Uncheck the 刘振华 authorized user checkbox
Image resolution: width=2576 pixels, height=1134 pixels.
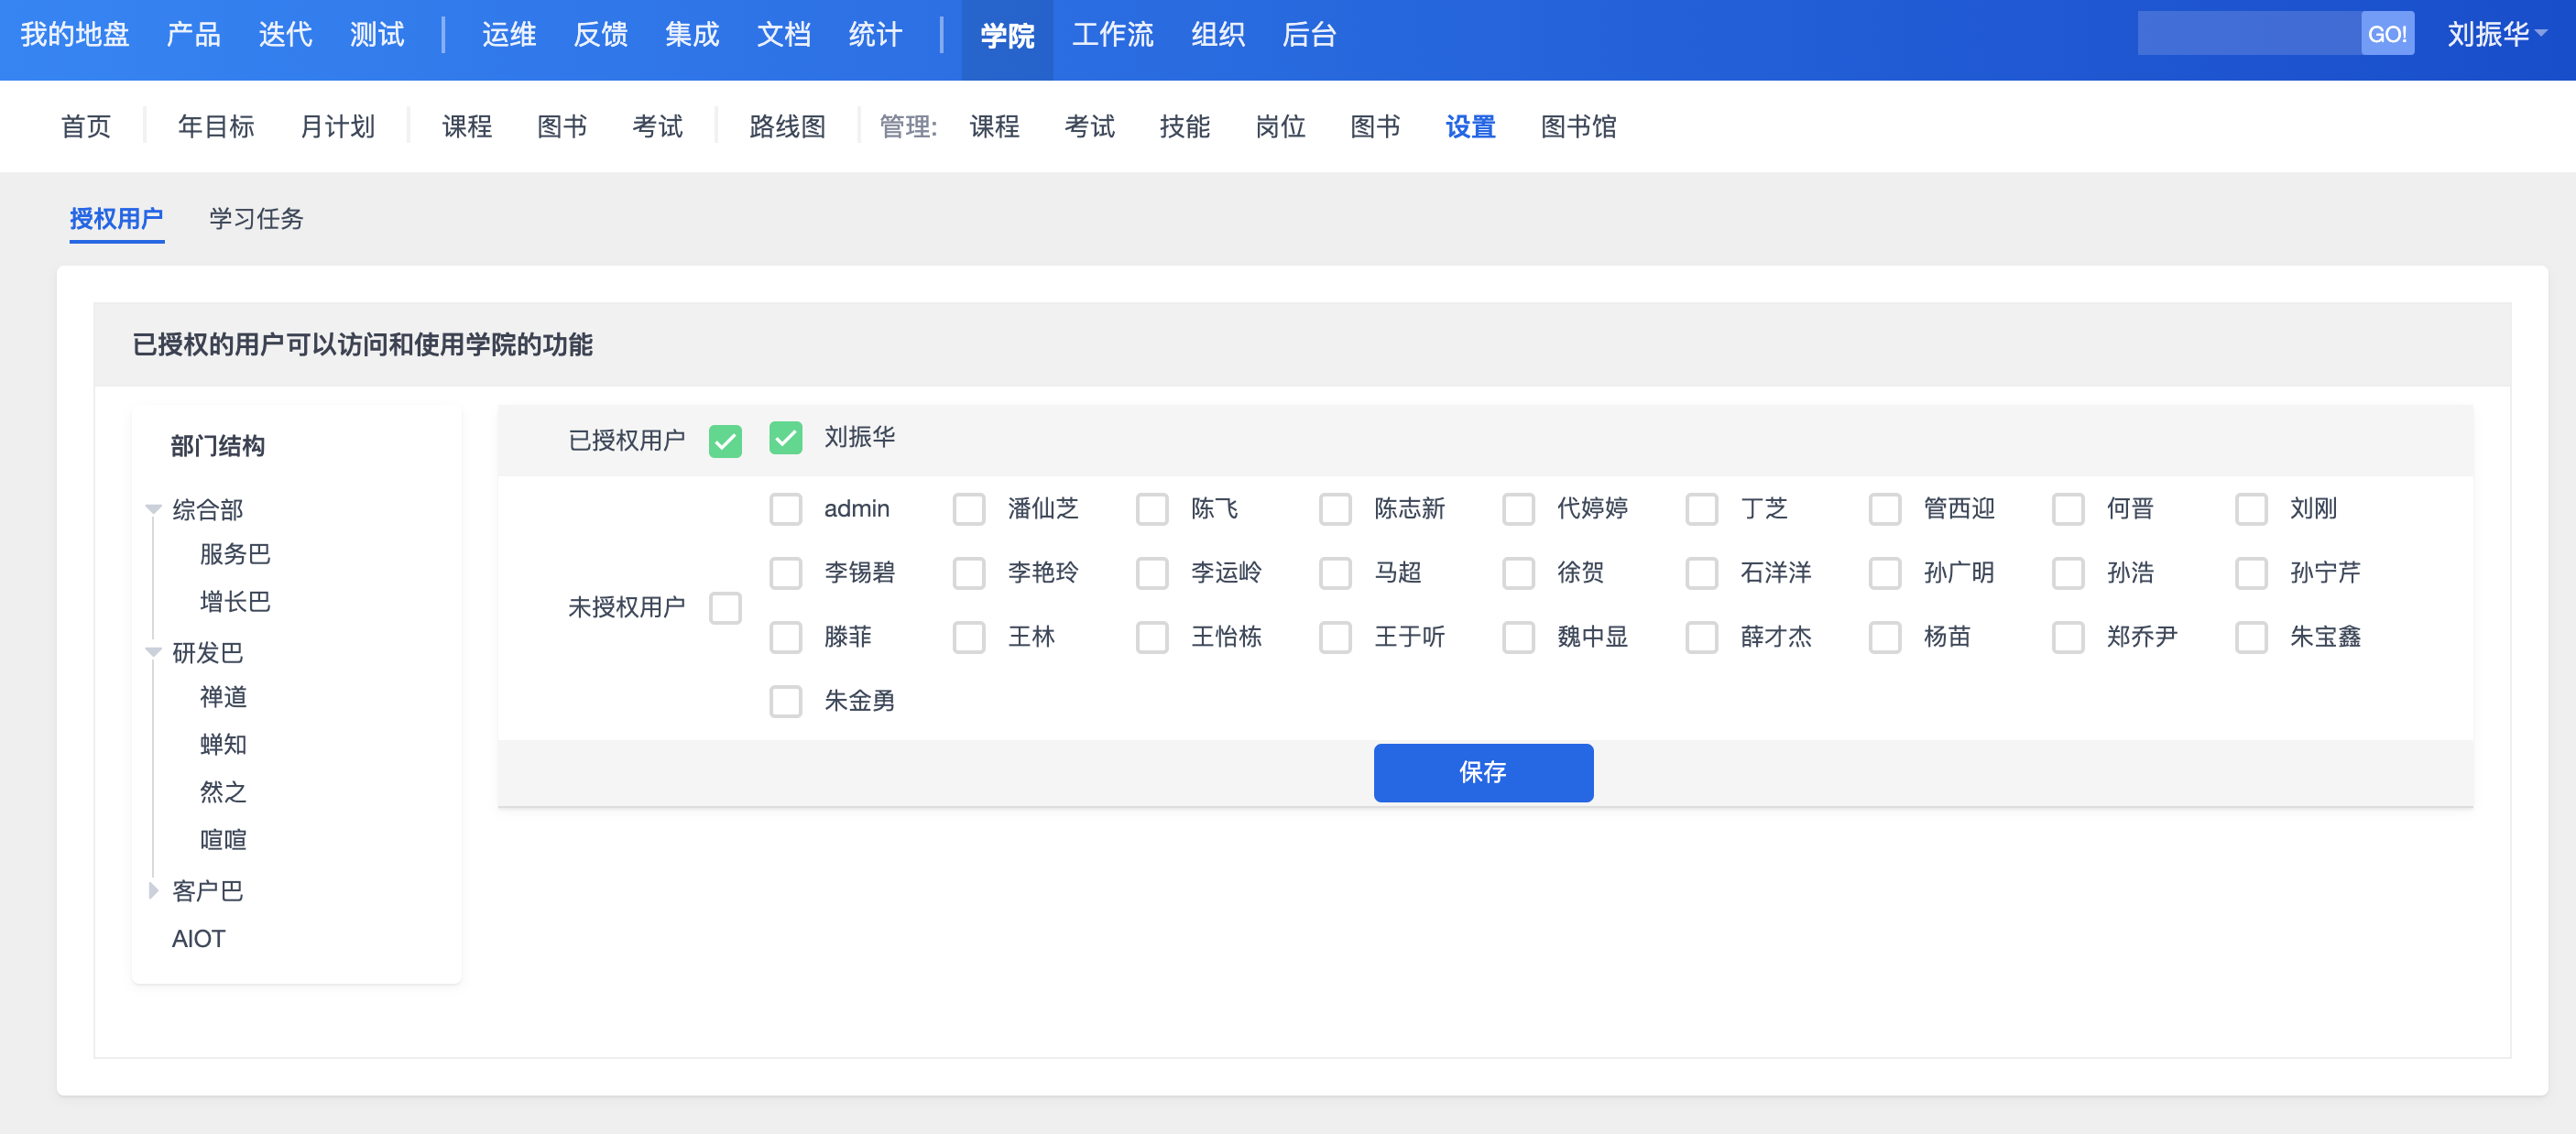[785, 438]
